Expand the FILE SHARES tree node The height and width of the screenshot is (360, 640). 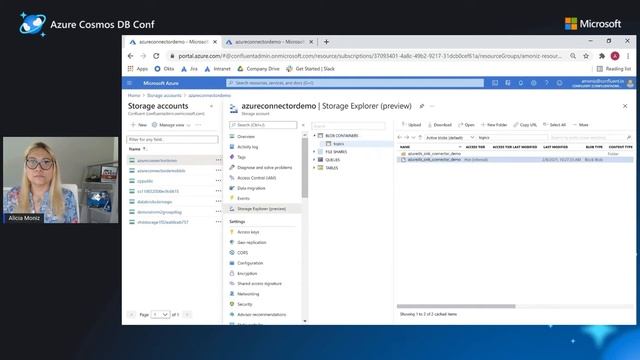[x=314, y=151]
